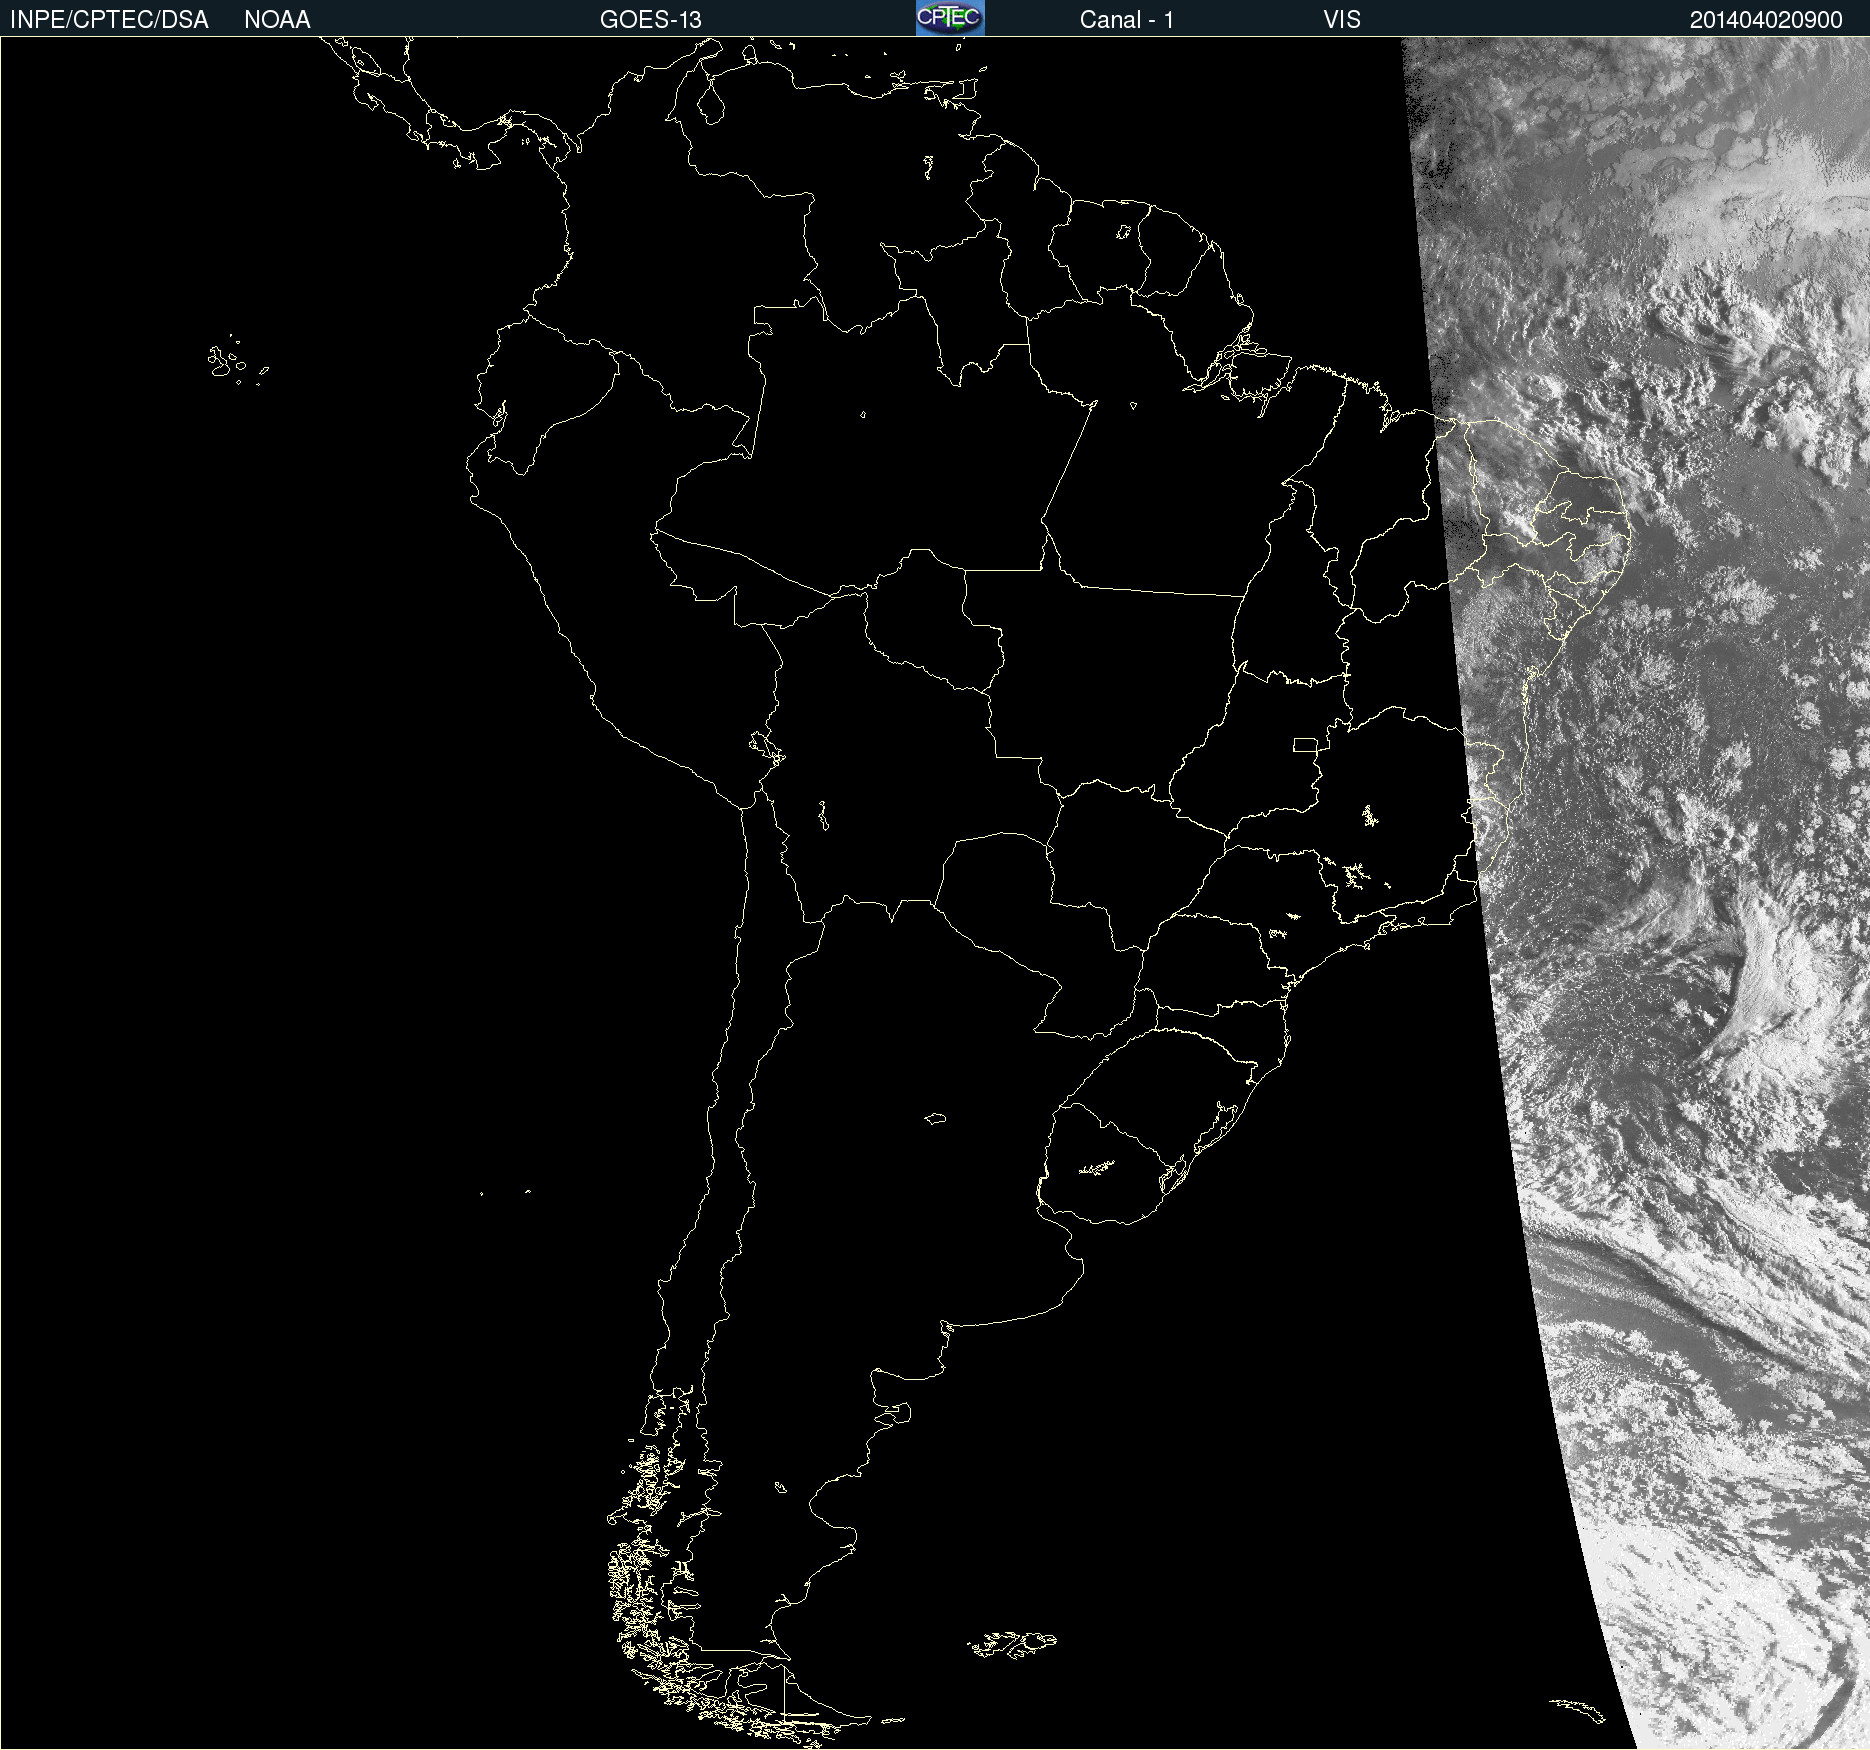
Task: Select the INPE/CPTEC/DSA header text
Action: tap(109, 20)
